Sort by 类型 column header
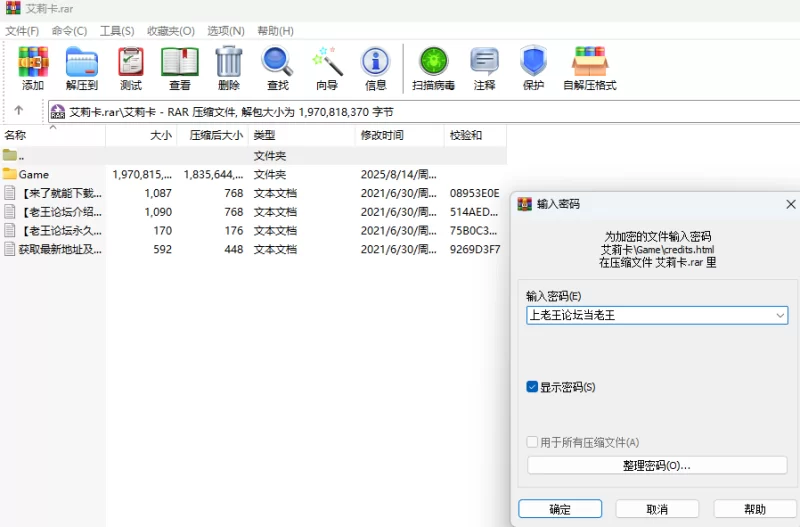This screenshot has width=800, height=527. click(x=302, y=135)
